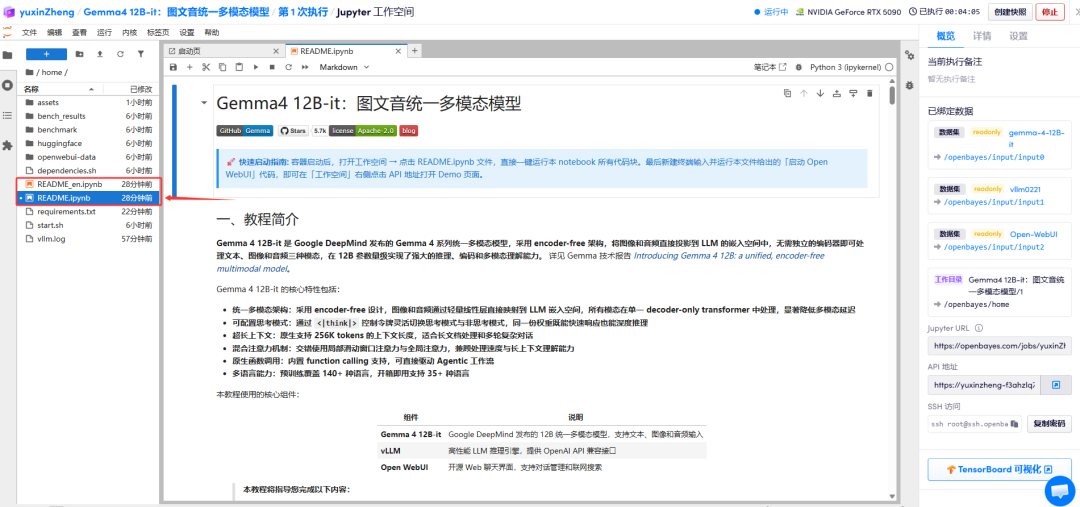
Task: Close the README.ipynb tab
Action: point(397,51)
